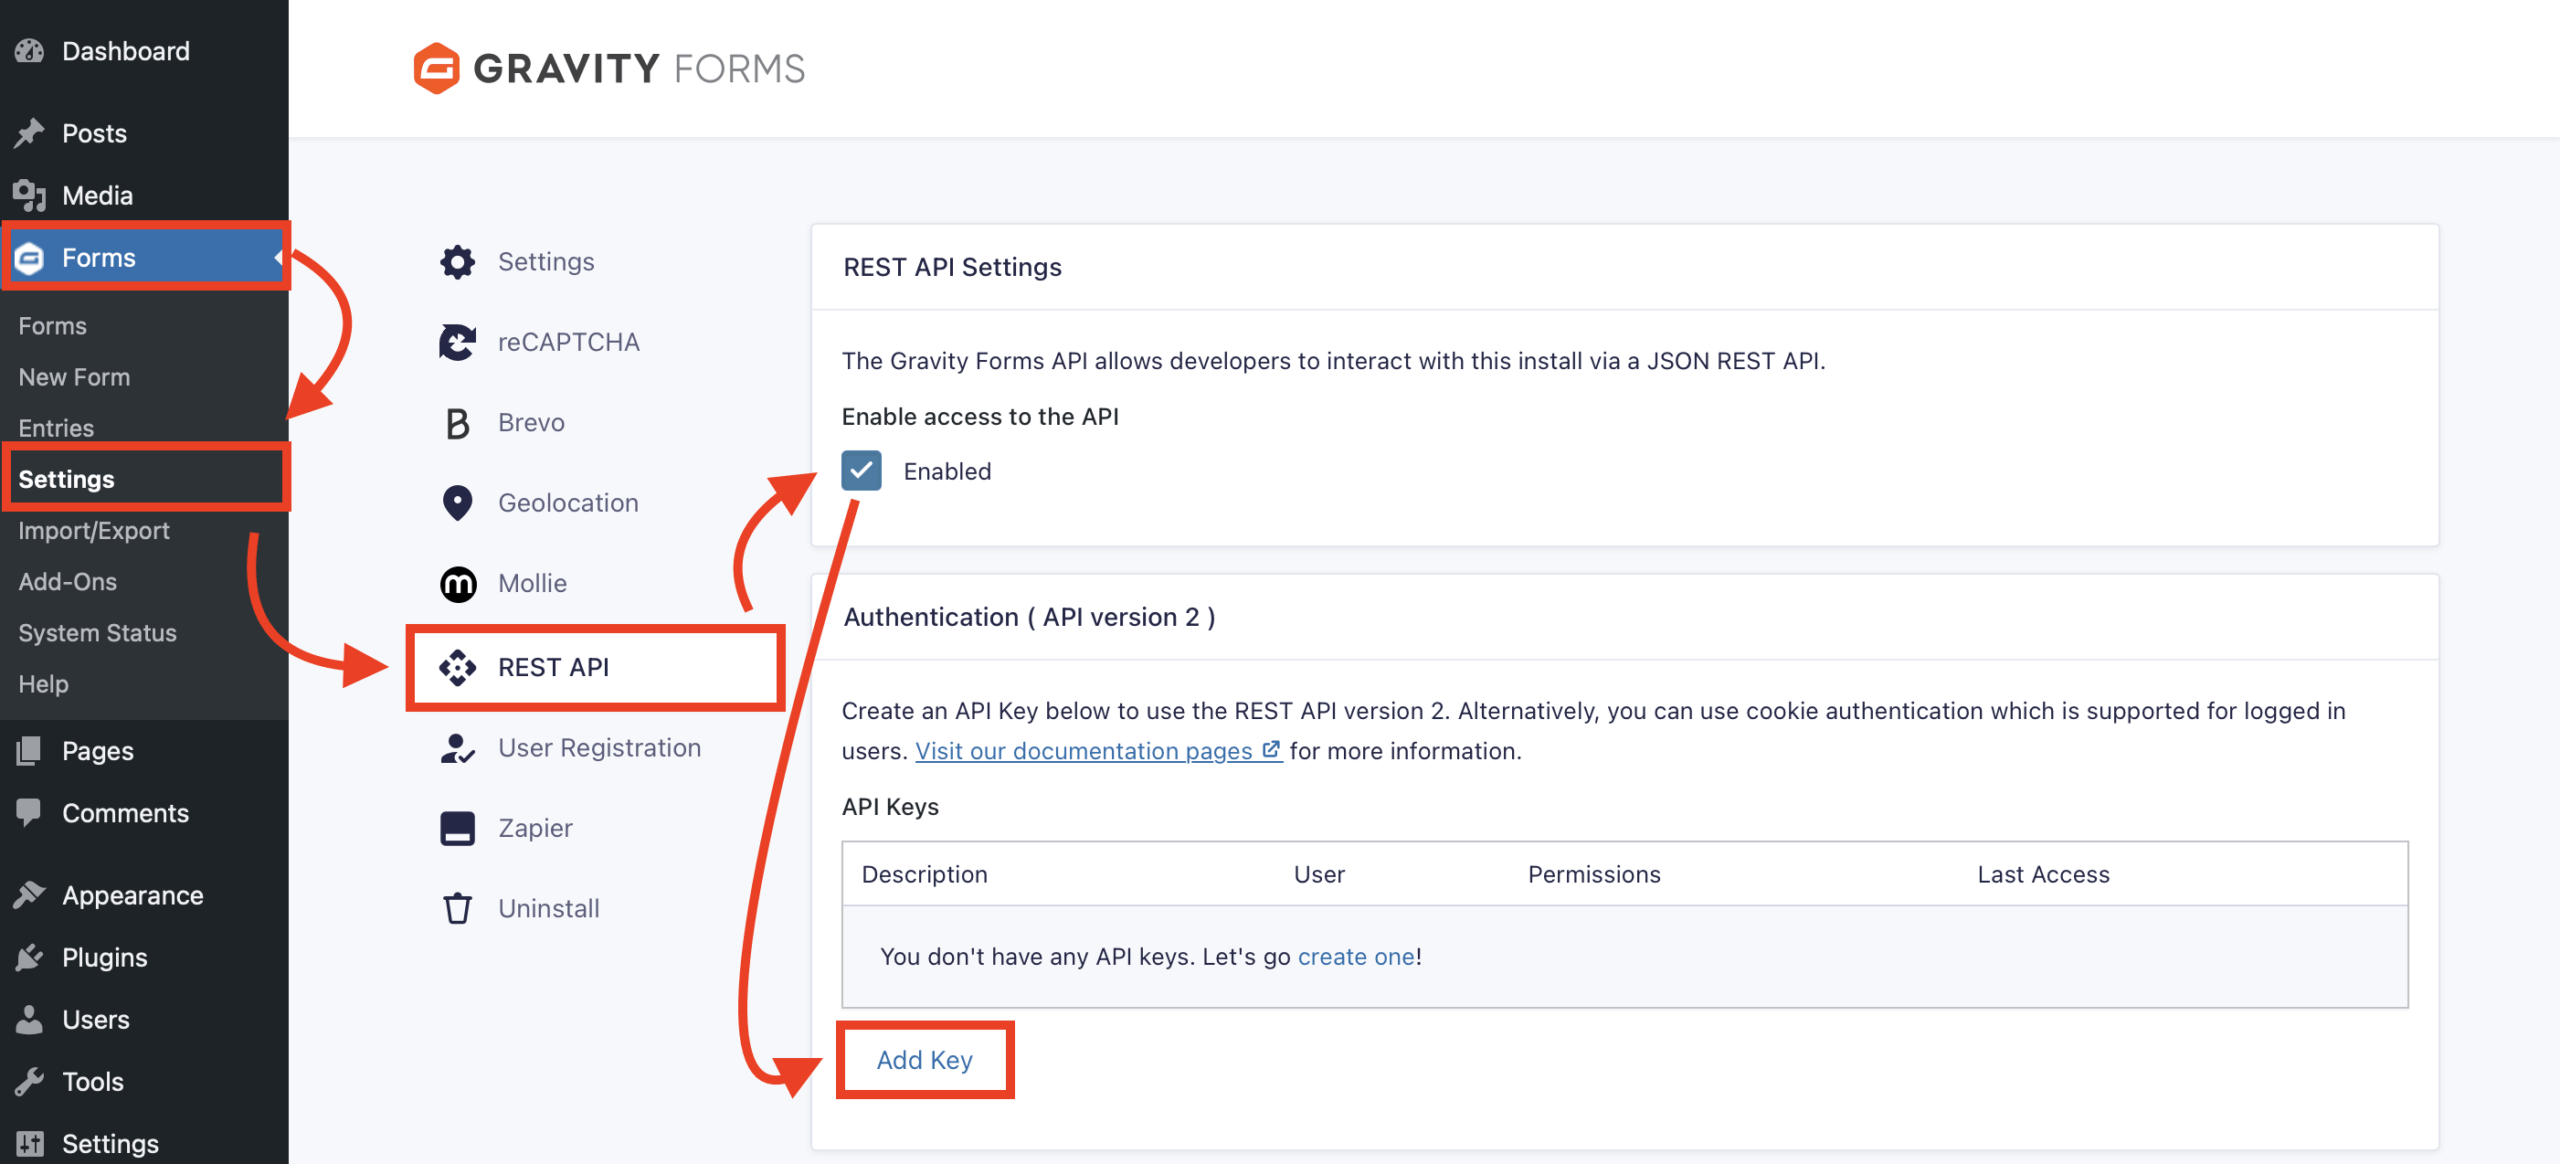Follow the 'create one' link
2560x1164 pixels.
coord(1356,957)
